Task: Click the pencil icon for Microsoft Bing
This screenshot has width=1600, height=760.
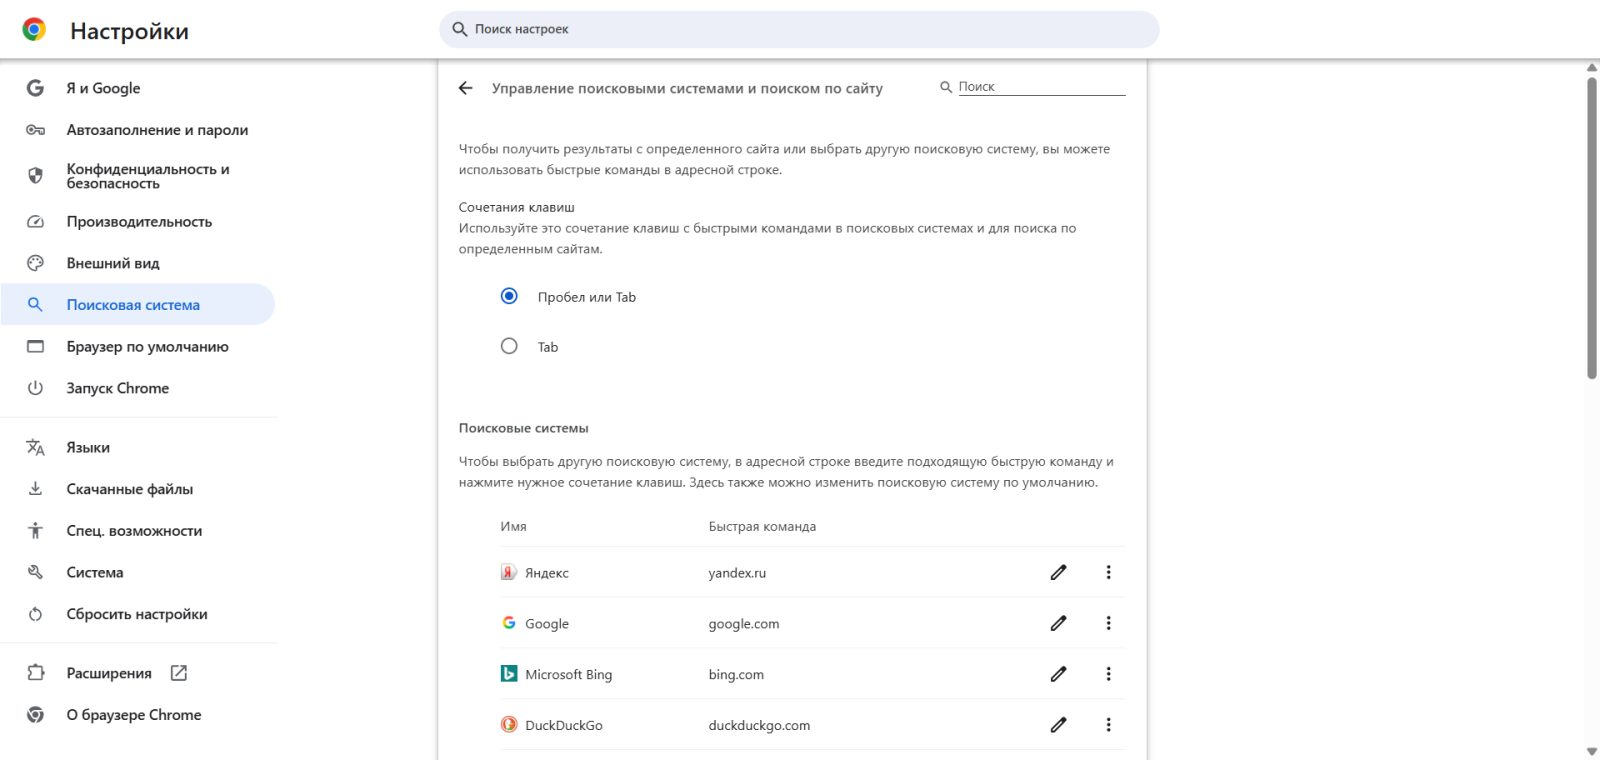Action: click(x=1058, y=674)
